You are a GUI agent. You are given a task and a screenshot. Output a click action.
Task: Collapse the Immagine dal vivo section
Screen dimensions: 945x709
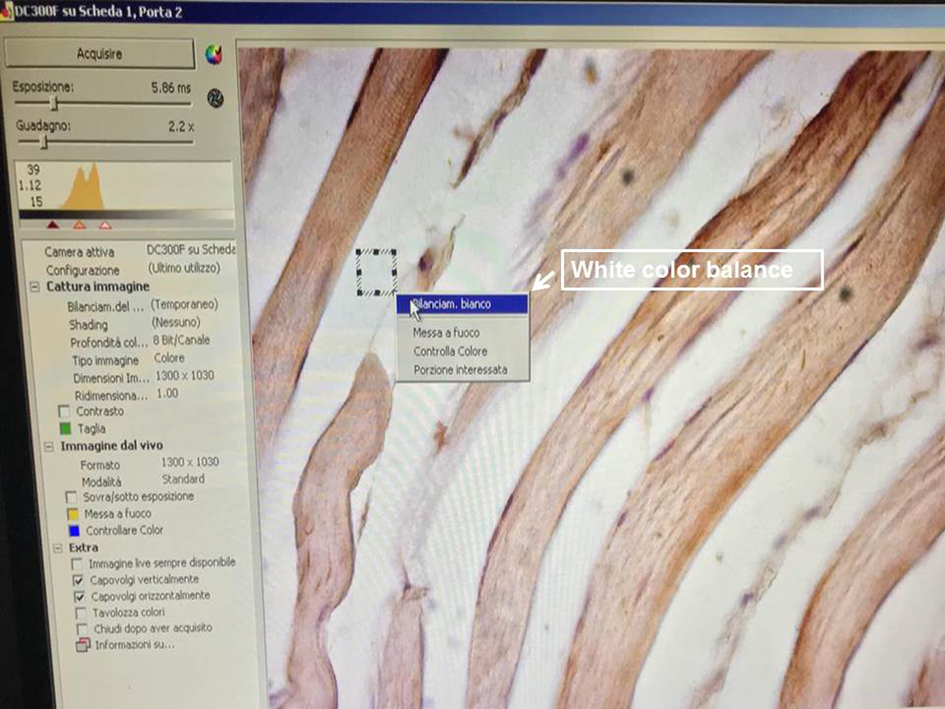click(x=49, y=447)
